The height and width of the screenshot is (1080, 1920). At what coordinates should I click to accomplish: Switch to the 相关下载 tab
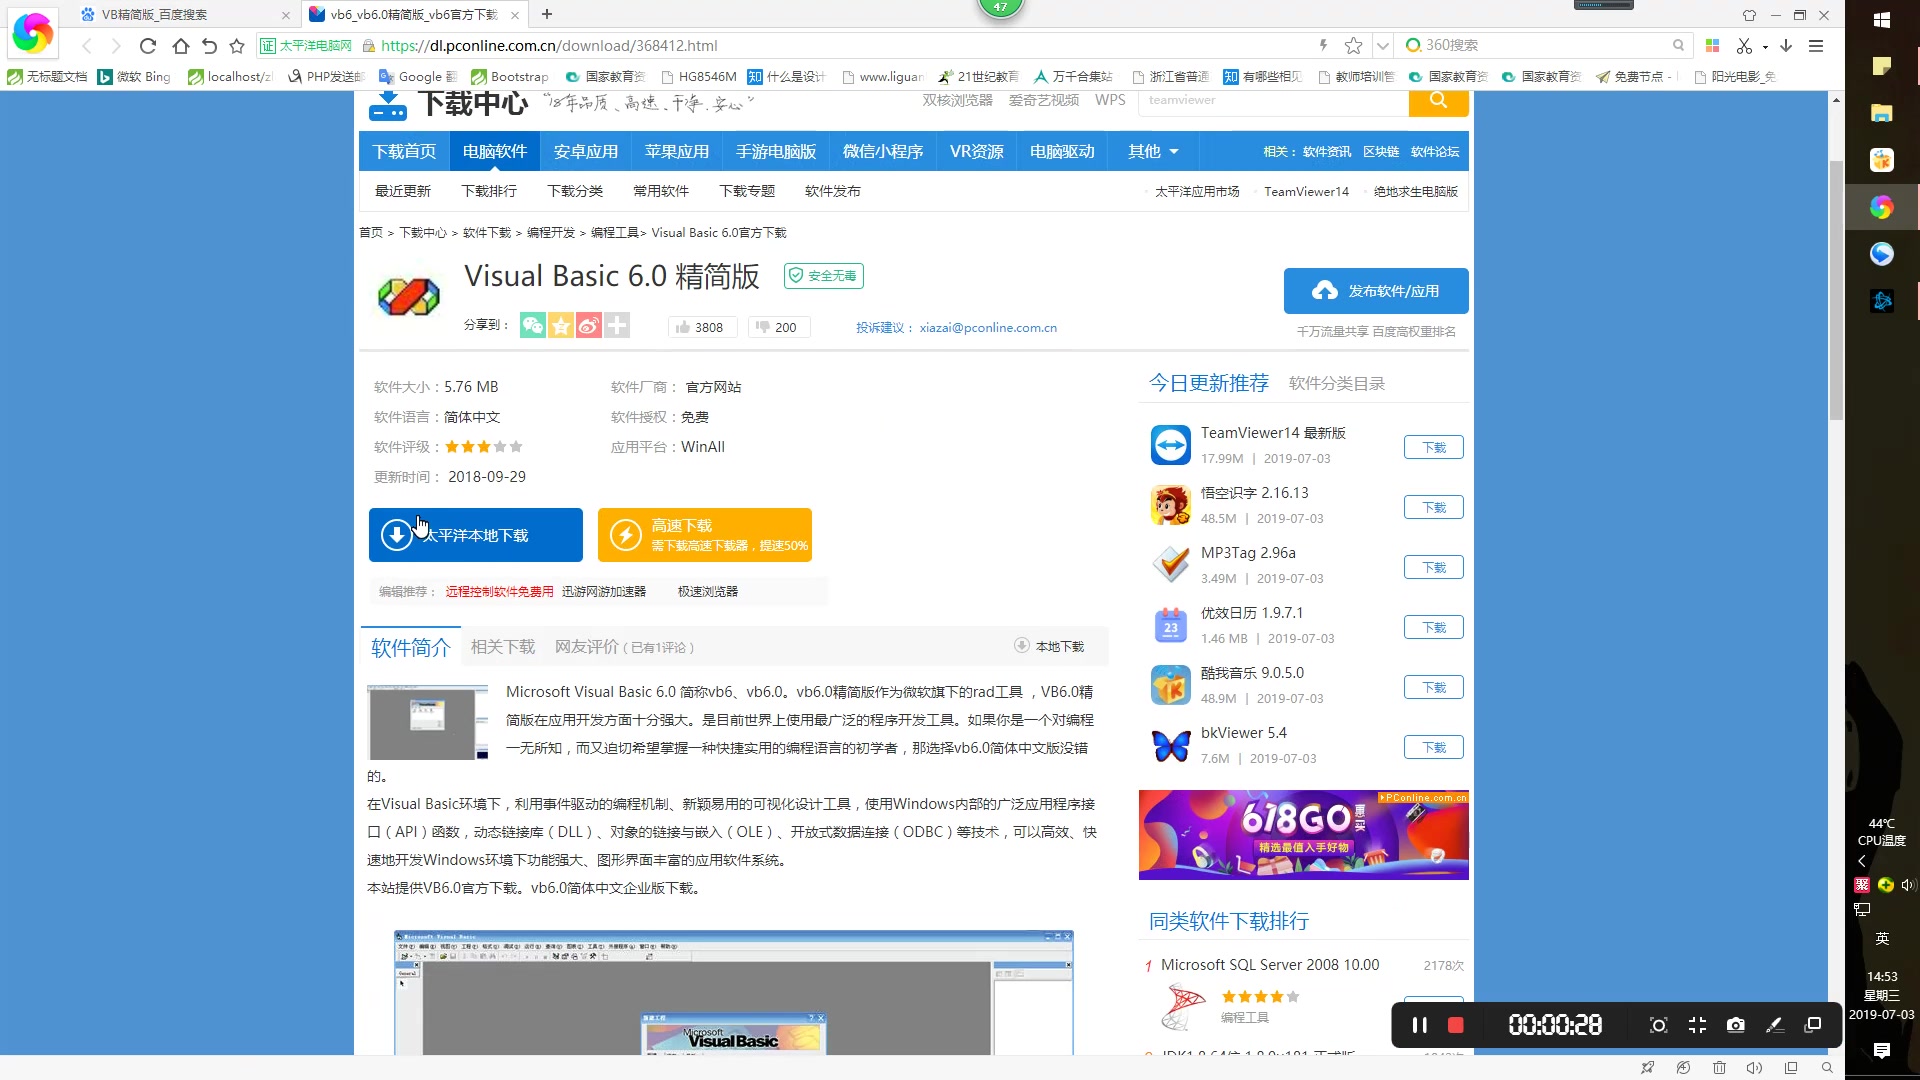[x=503, y=647]
